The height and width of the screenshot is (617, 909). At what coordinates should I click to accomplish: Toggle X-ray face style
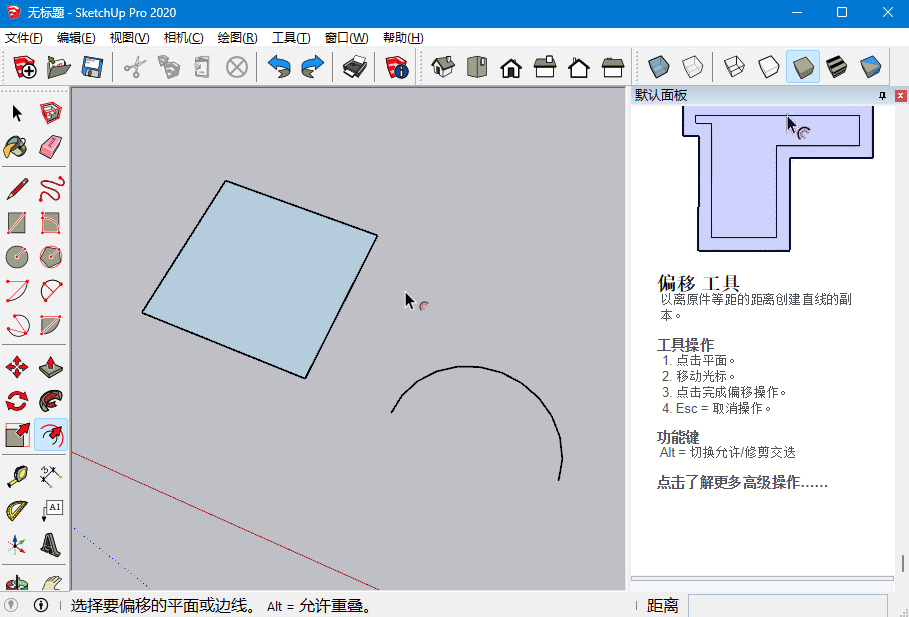point(658,67)
